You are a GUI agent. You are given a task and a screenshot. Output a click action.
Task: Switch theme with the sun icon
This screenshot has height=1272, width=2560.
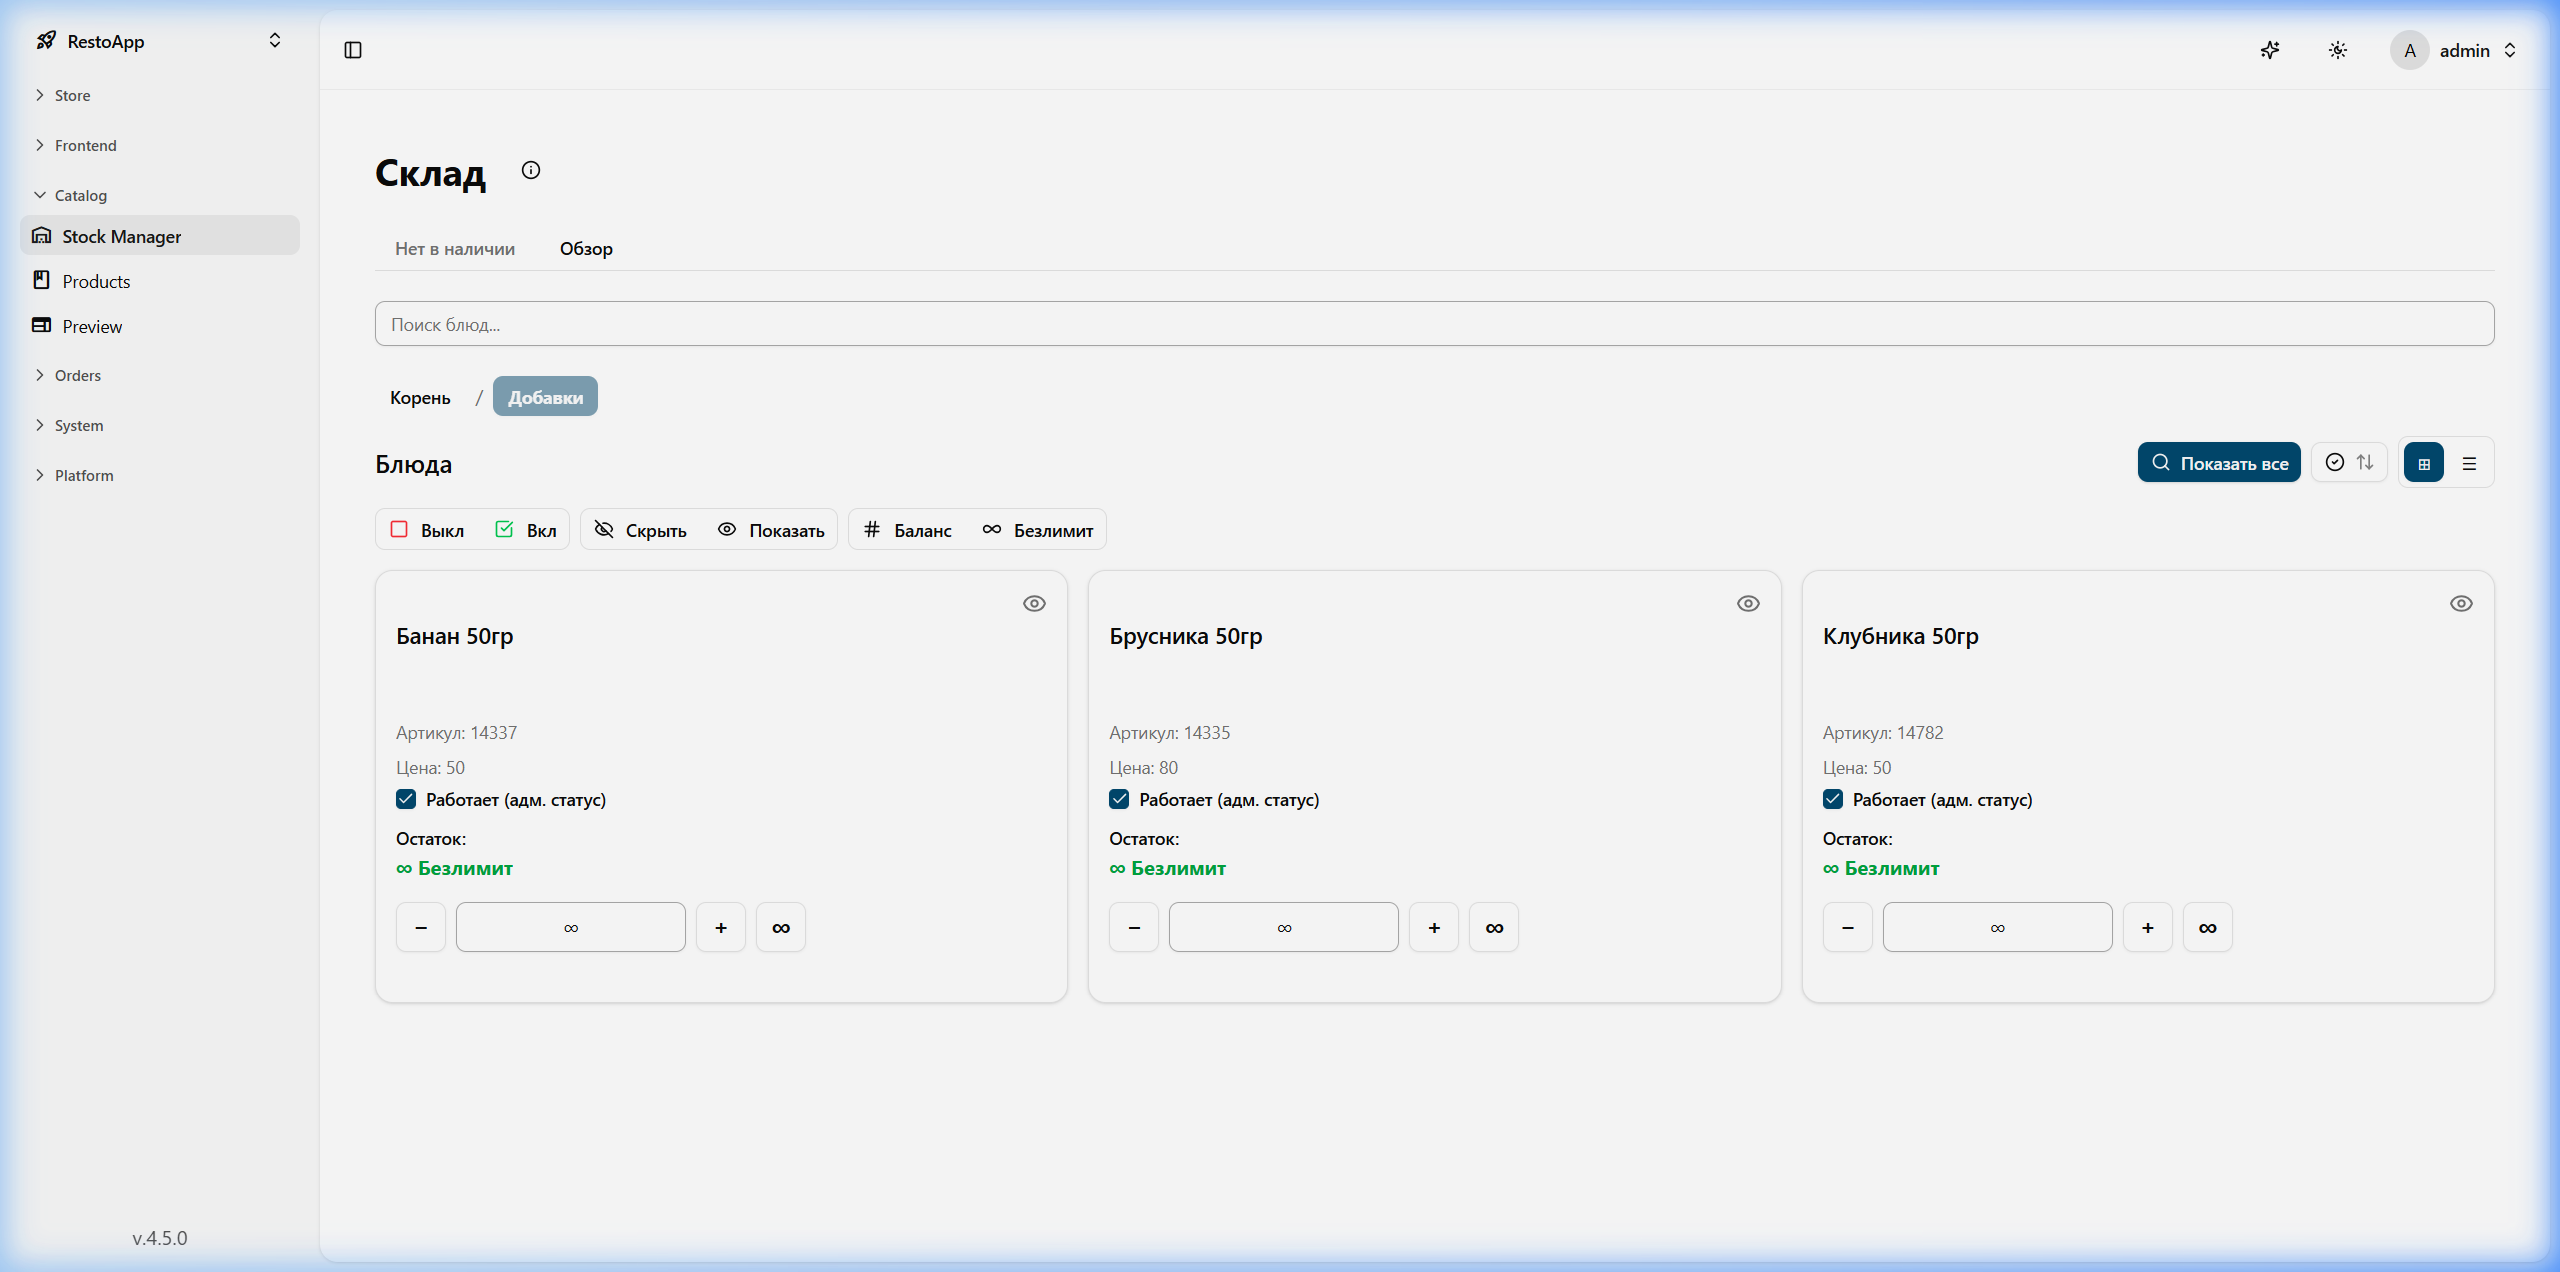click(2338, 50)
